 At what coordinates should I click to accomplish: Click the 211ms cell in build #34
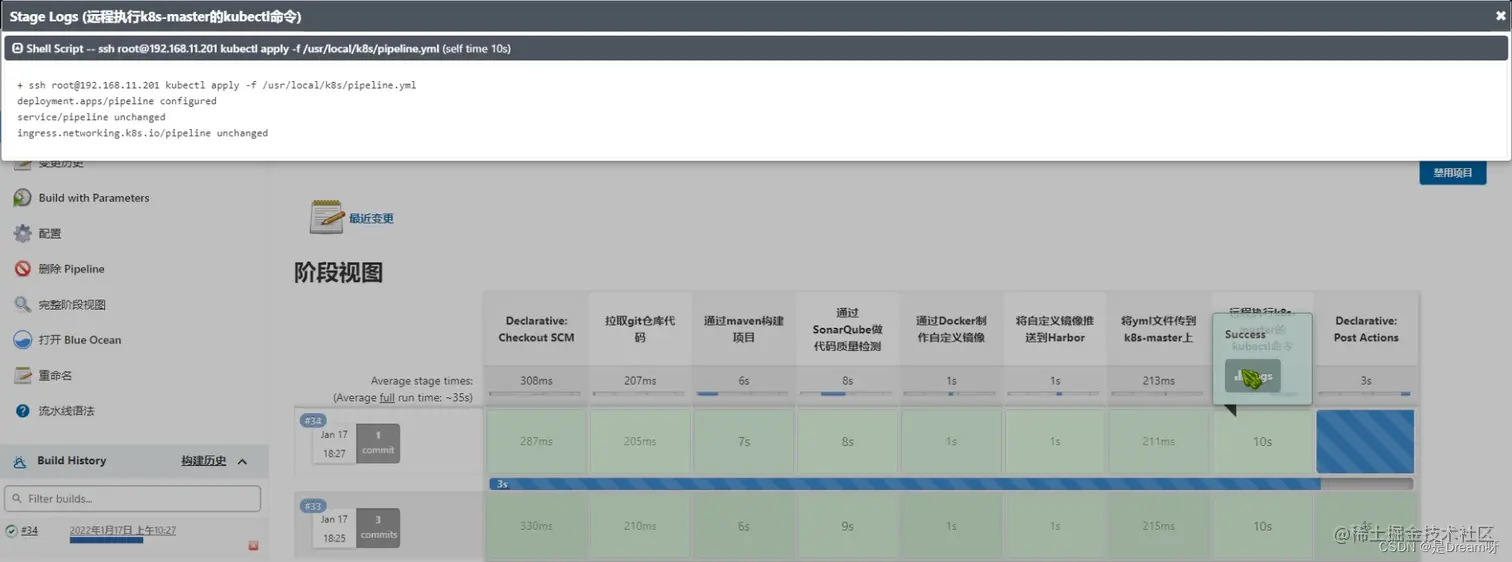[x=1159, y=441]
